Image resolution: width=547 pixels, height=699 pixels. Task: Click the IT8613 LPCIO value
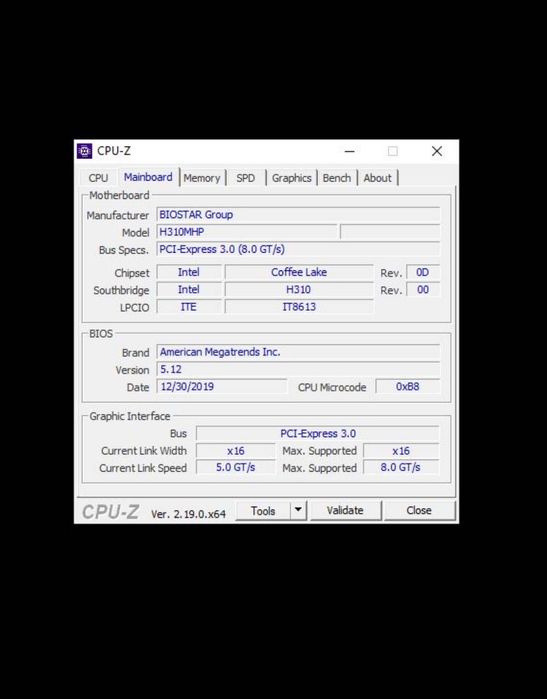[x=299, y=307]
